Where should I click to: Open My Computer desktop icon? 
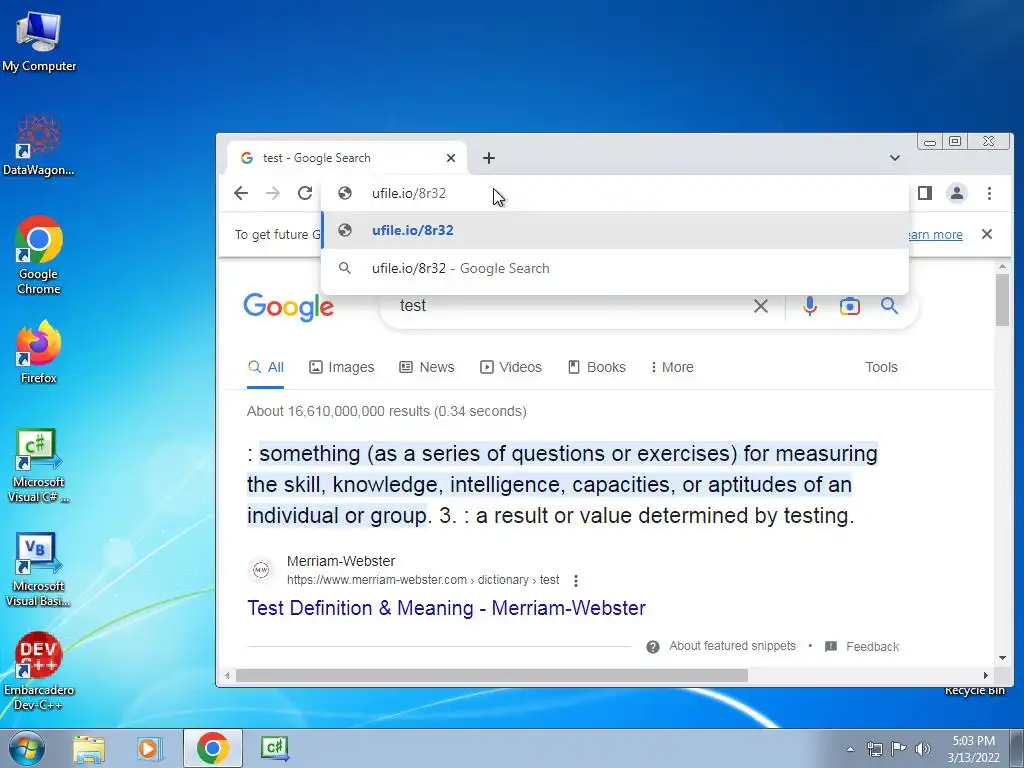(x=39, y=40)
